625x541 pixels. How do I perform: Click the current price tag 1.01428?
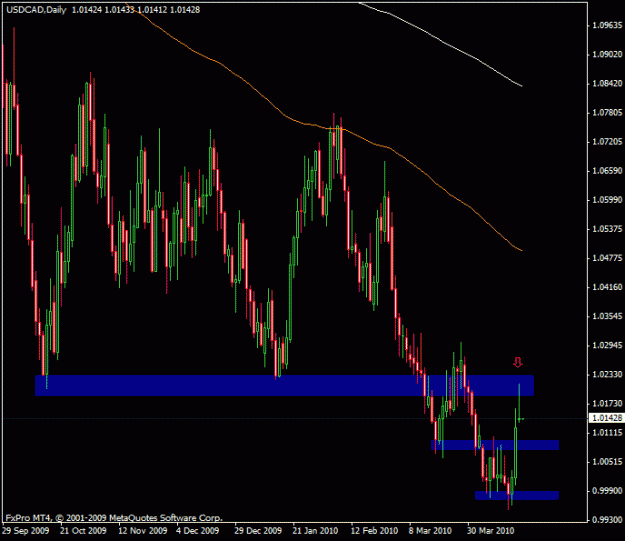(x=606, y=418)
